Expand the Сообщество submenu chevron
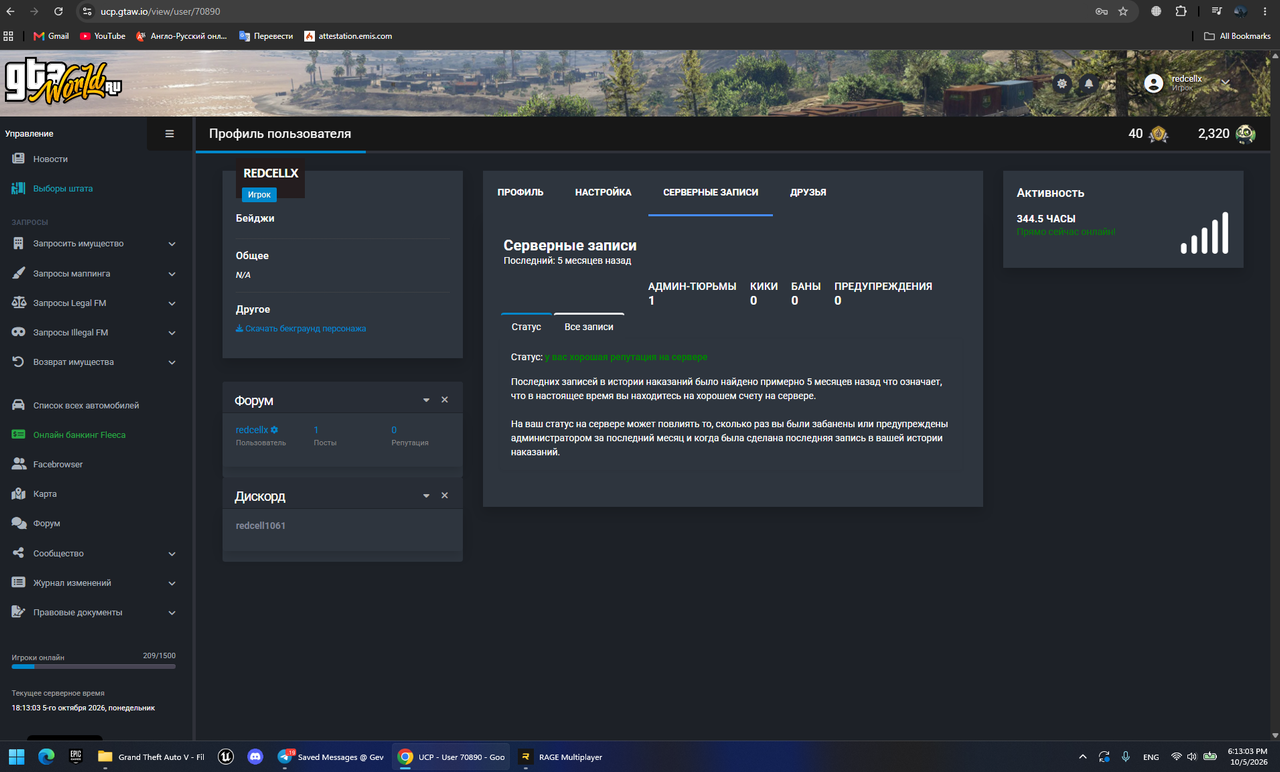Screen dimensions: 1280x772 click(172, 554)
